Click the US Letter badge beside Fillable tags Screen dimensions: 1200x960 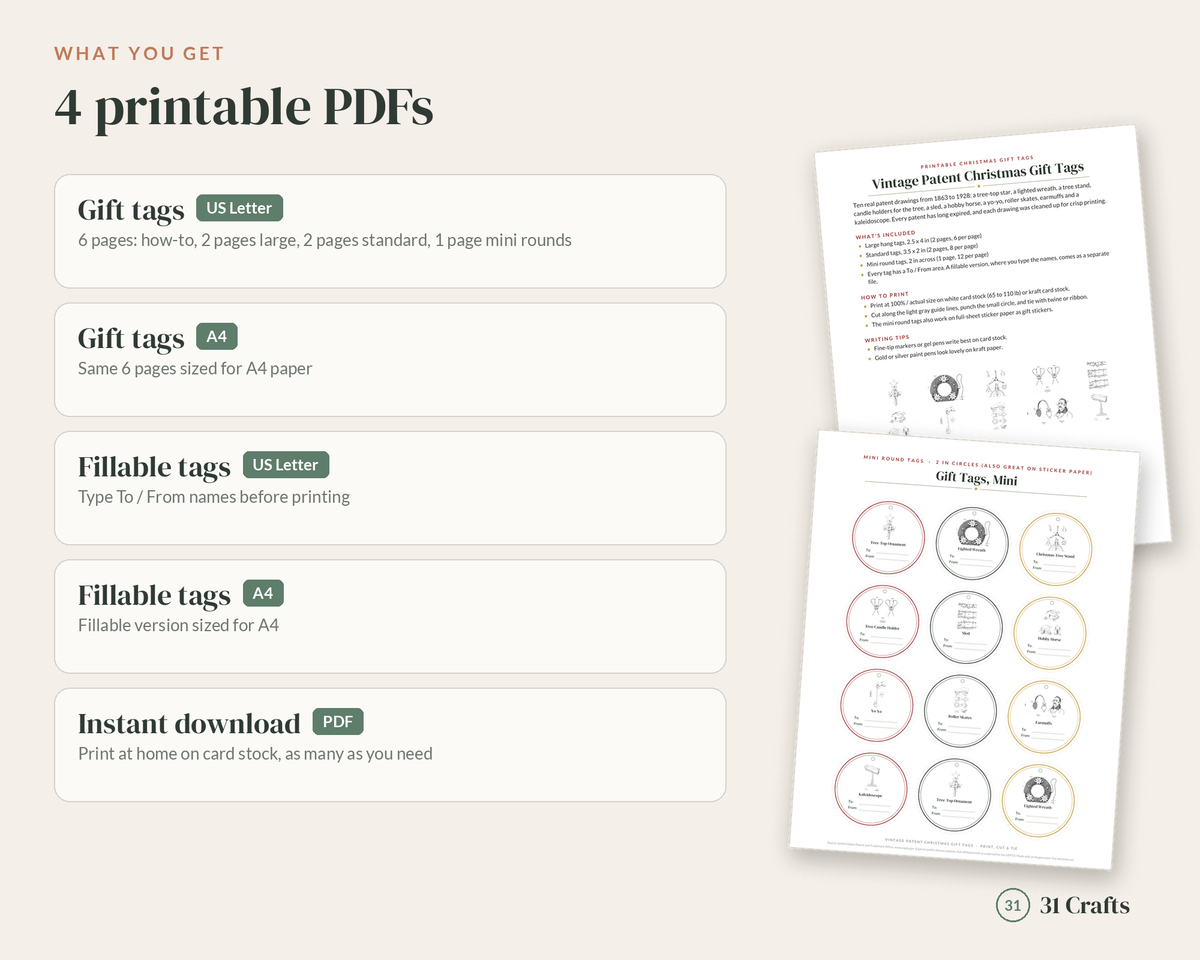[286, 464]
